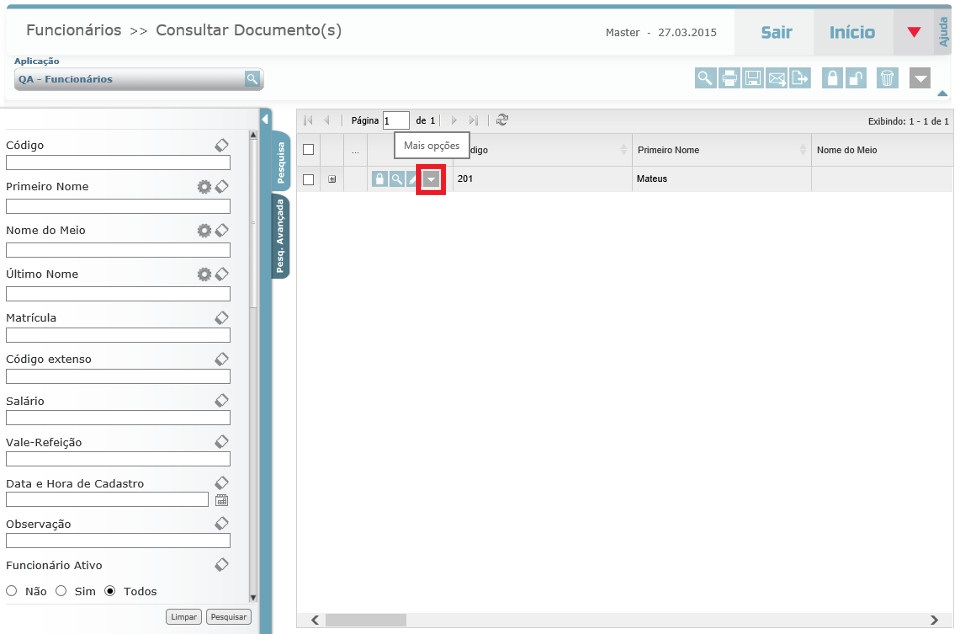The height and width of the screenshot is (634, 960).
Task: Click the 'Matrícula' input field
Action: coord(118,335)
